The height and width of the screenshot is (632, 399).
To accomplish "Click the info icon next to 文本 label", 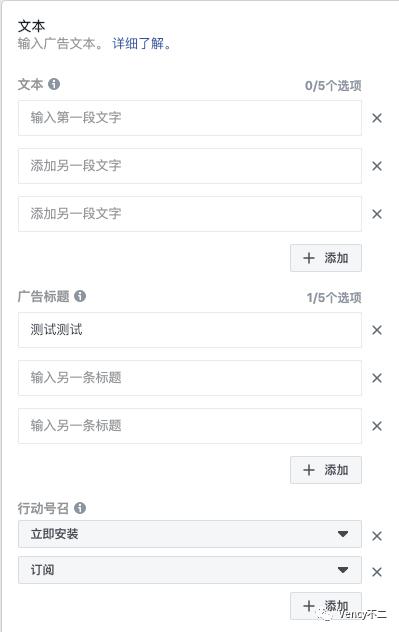I will (x=54, y=84).
